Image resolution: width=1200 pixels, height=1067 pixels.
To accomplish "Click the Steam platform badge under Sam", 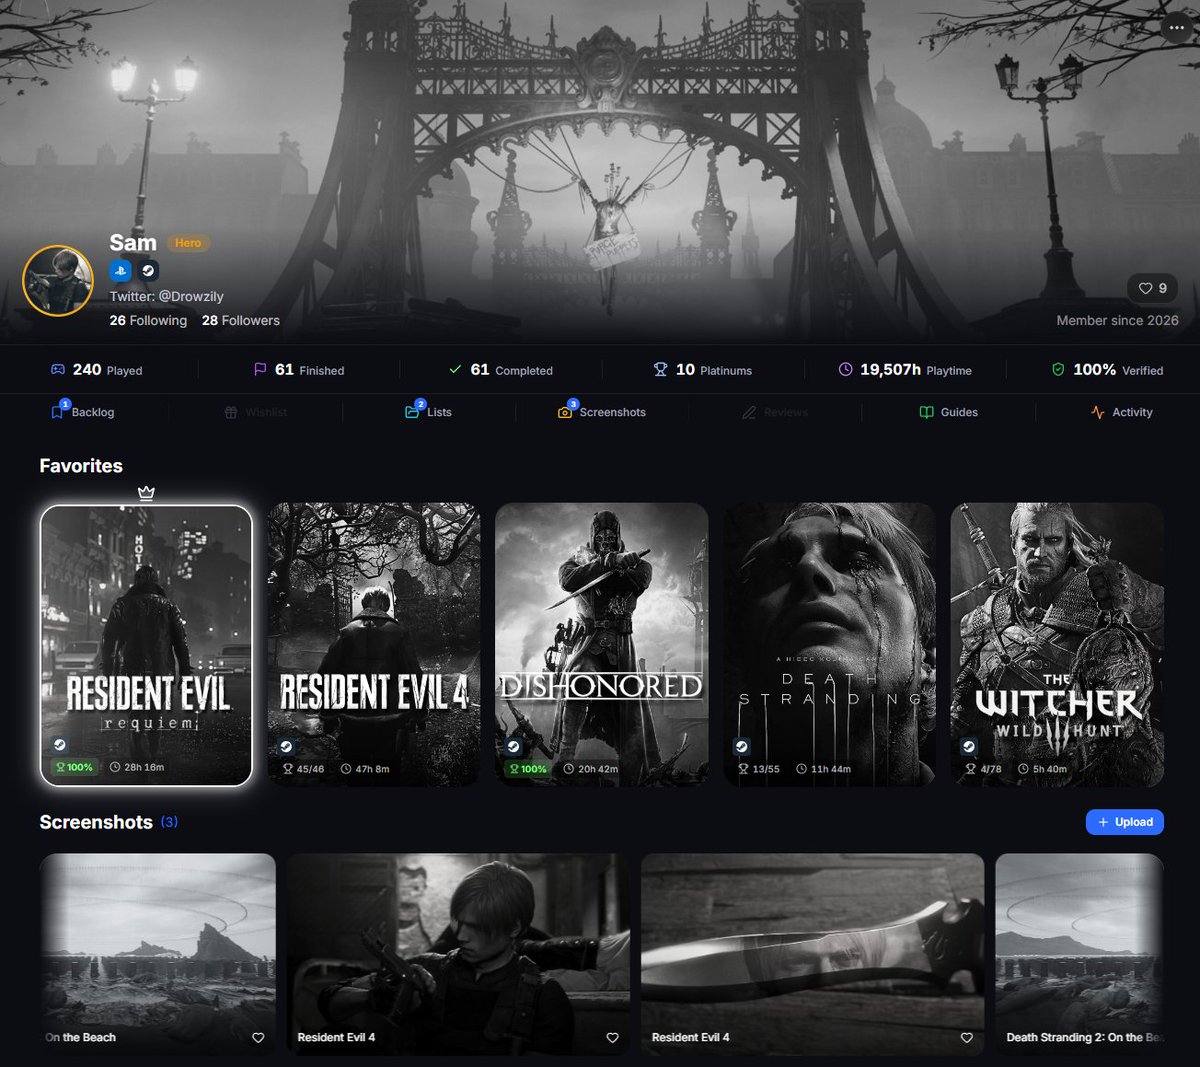I will click(x=148, y=270).
